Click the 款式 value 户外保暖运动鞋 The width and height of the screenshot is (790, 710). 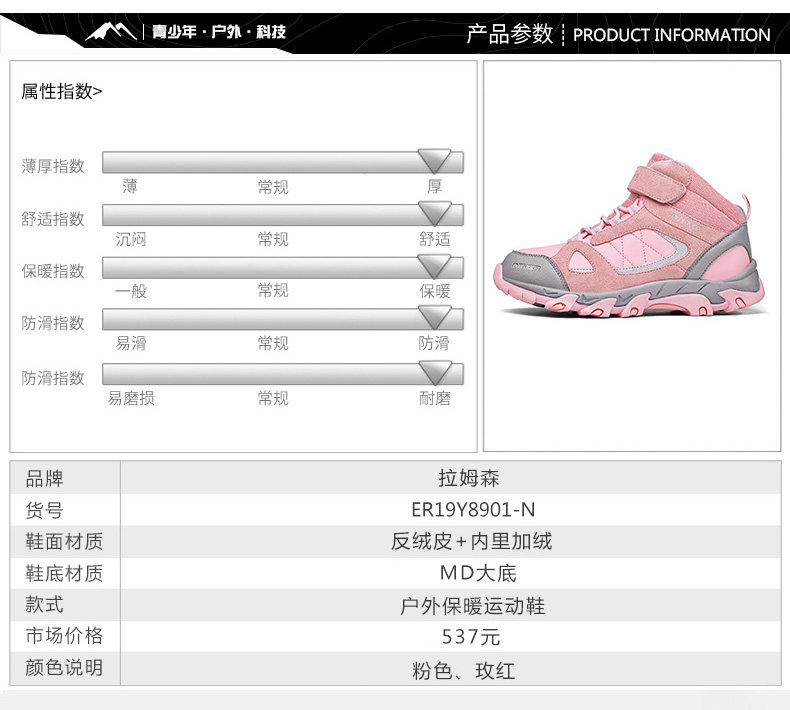[x=473, y=605]
